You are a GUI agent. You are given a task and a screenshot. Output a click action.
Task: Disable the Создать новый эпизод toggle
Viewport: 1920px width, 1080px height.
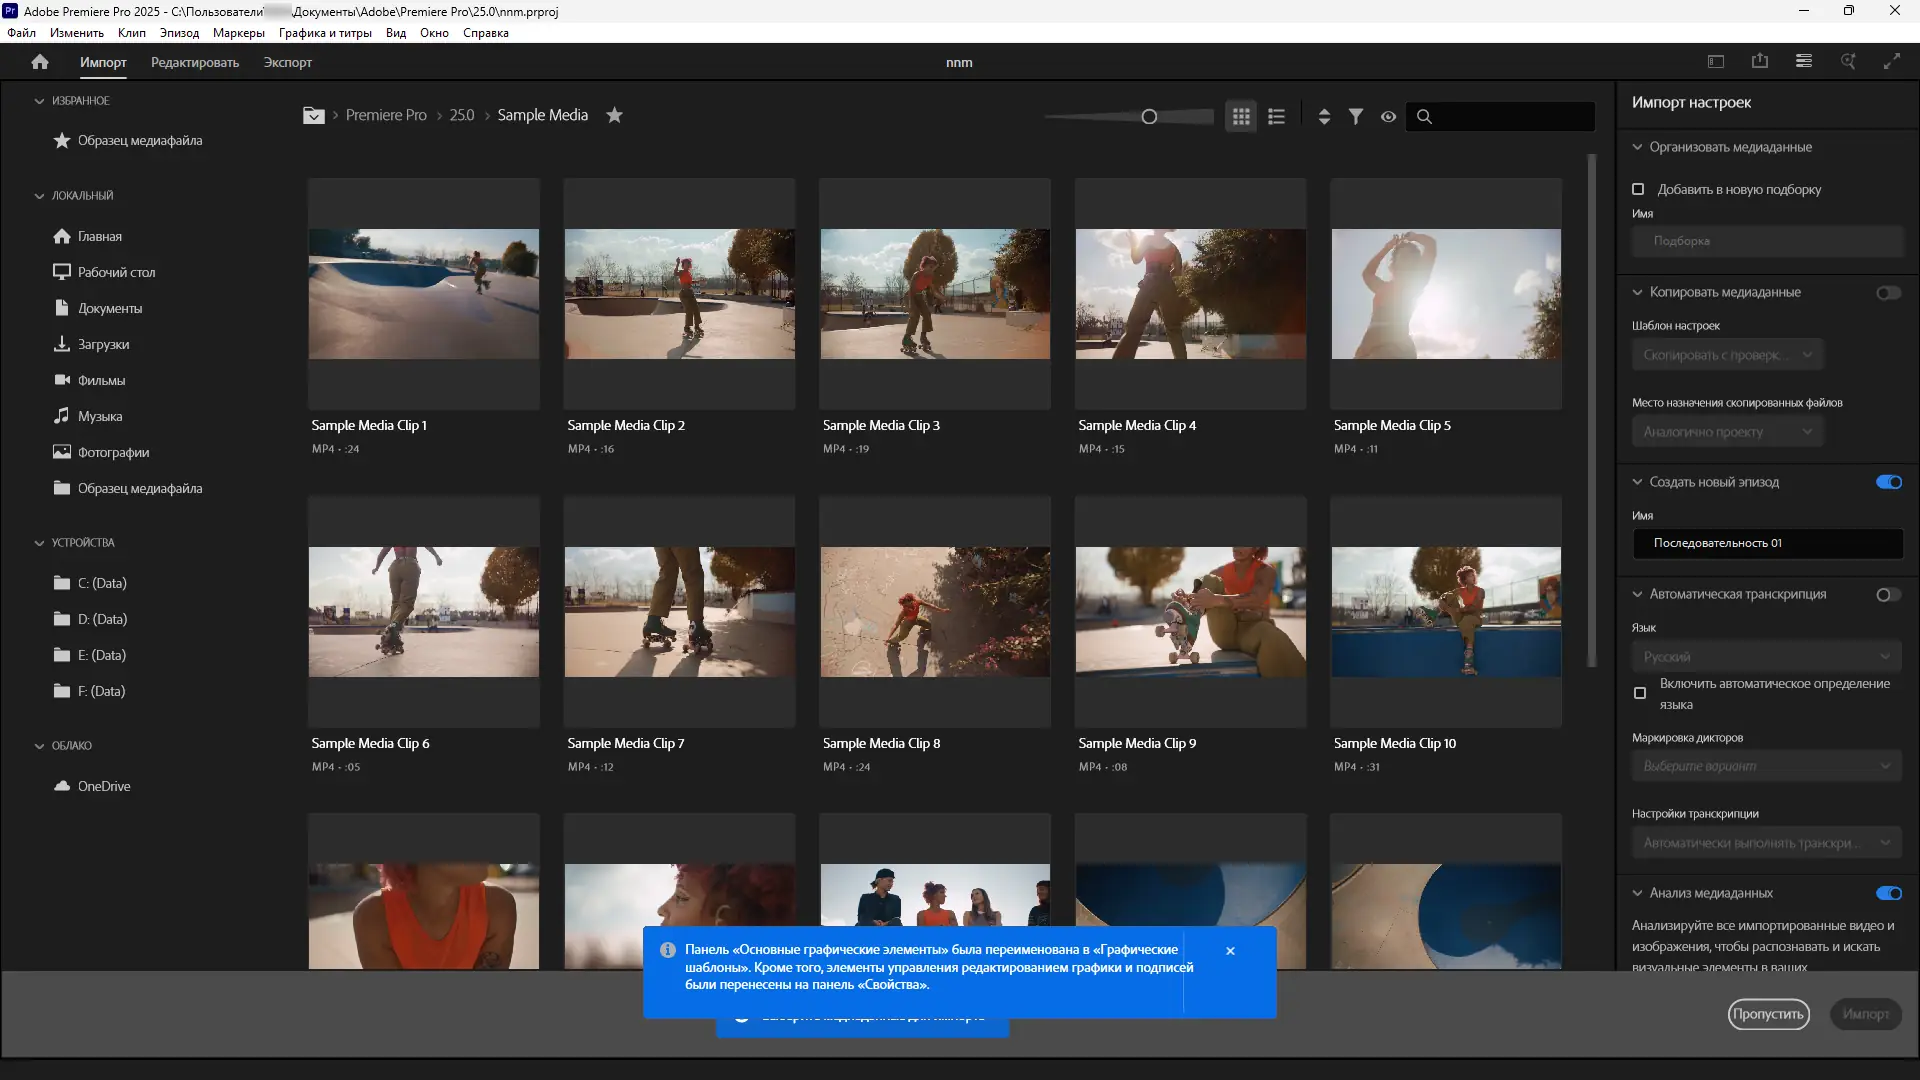(1888, 482)
